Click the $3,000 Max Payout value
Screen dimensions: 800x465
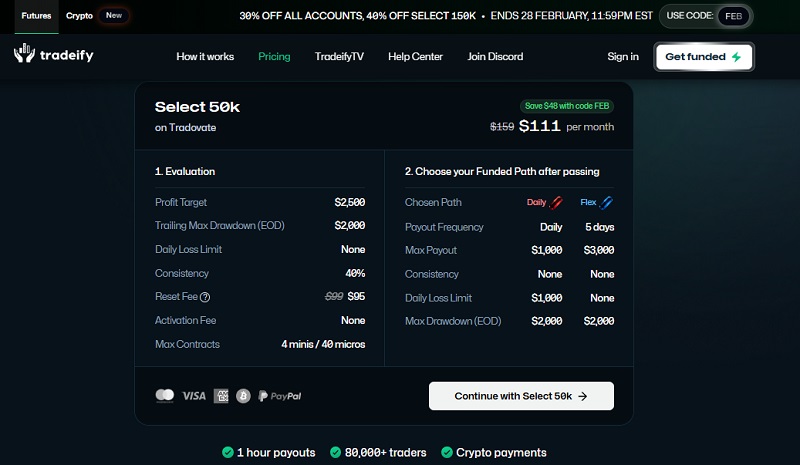[x=598, y=250]
